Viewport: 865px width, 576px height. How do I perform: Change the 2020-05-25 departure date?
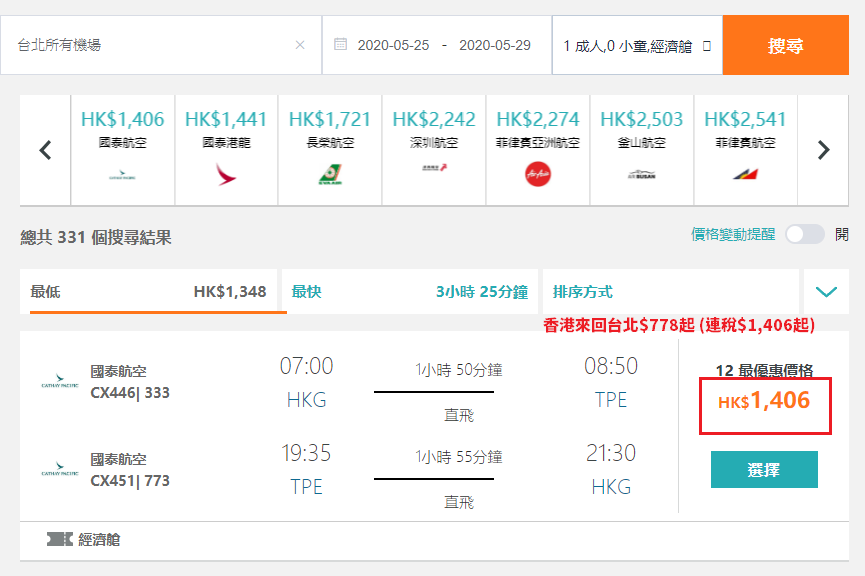pos(393,45)
